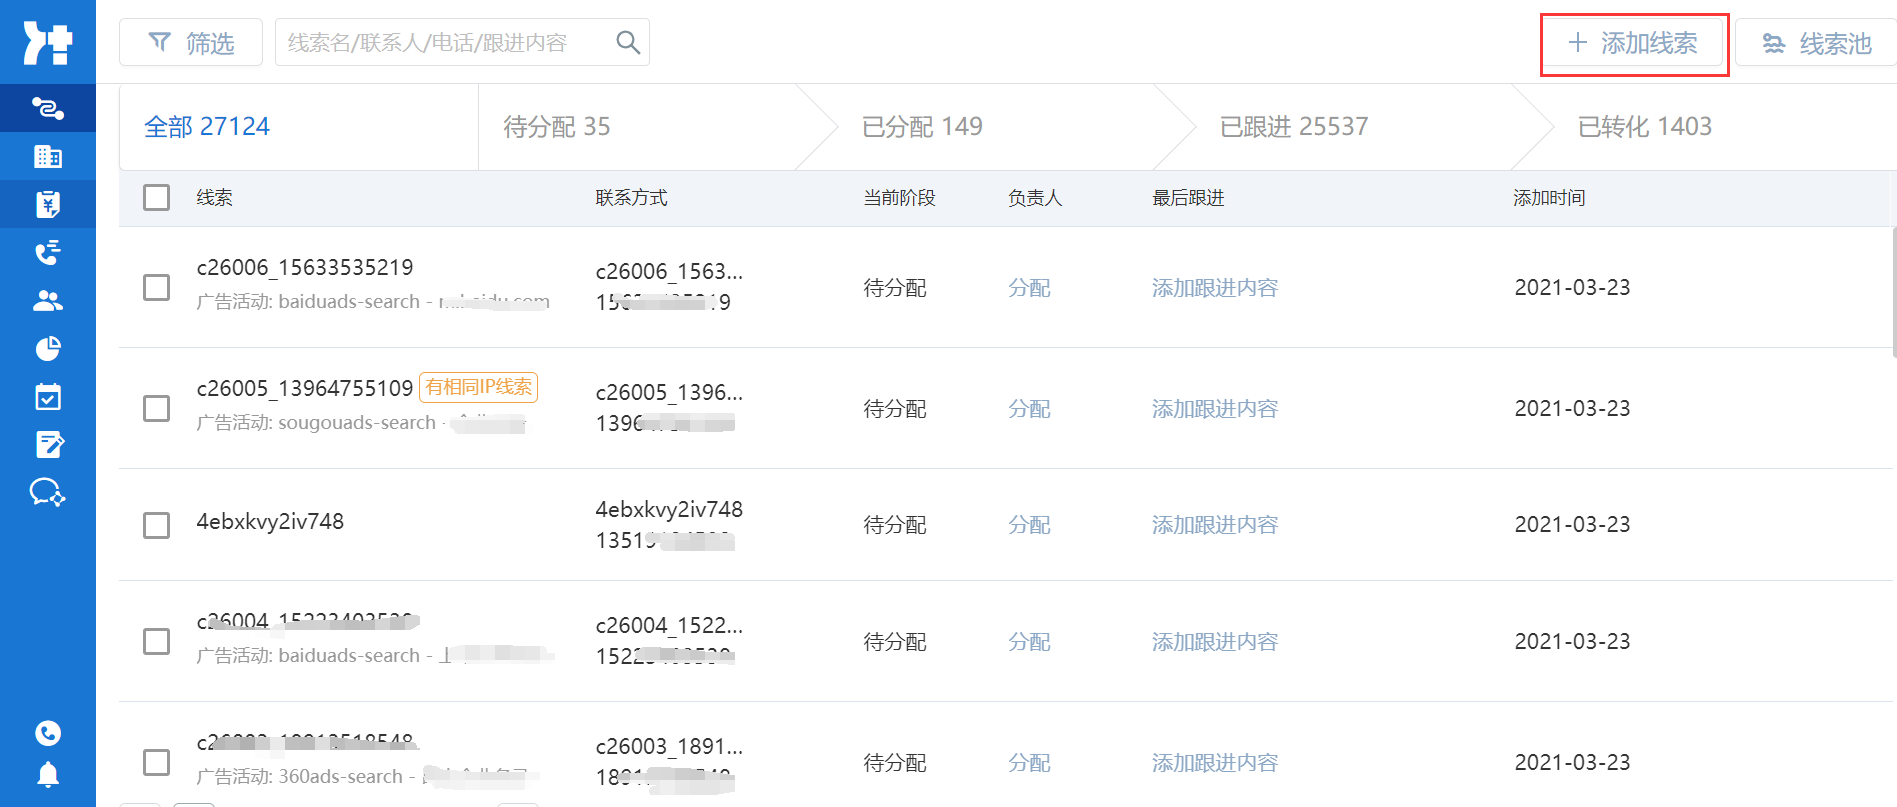
Task: Switch to the 已跟进 25537 tab
Action: (x=1293, y=127)
